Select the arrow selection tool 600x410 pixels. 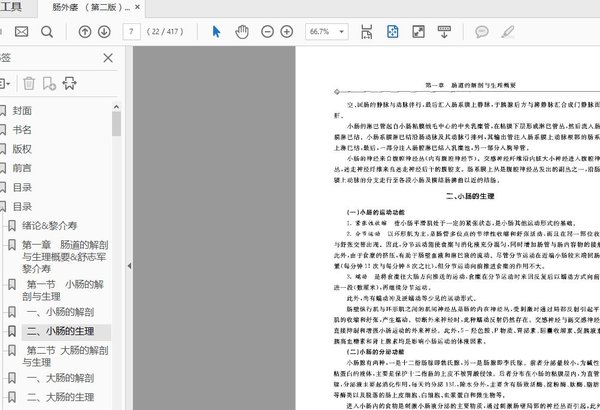216,32
